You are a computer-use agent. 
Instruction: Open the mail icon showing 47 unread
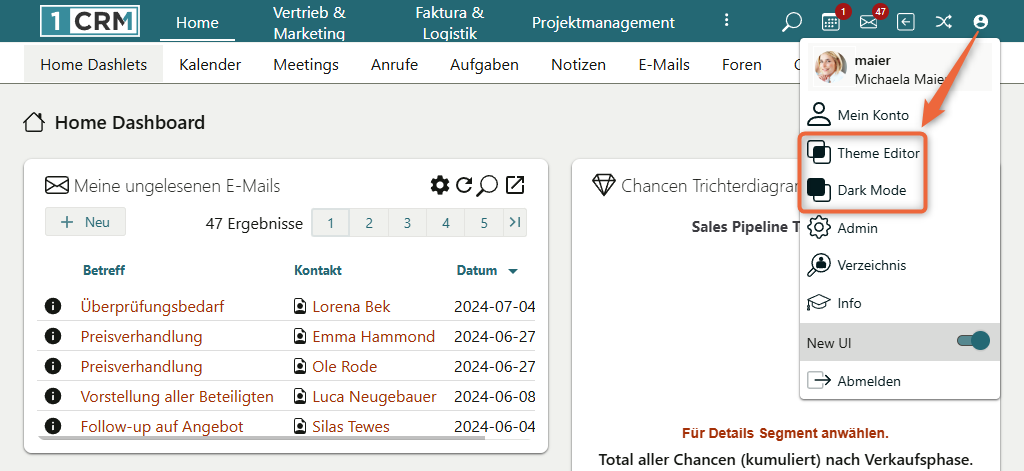point(868,22)
